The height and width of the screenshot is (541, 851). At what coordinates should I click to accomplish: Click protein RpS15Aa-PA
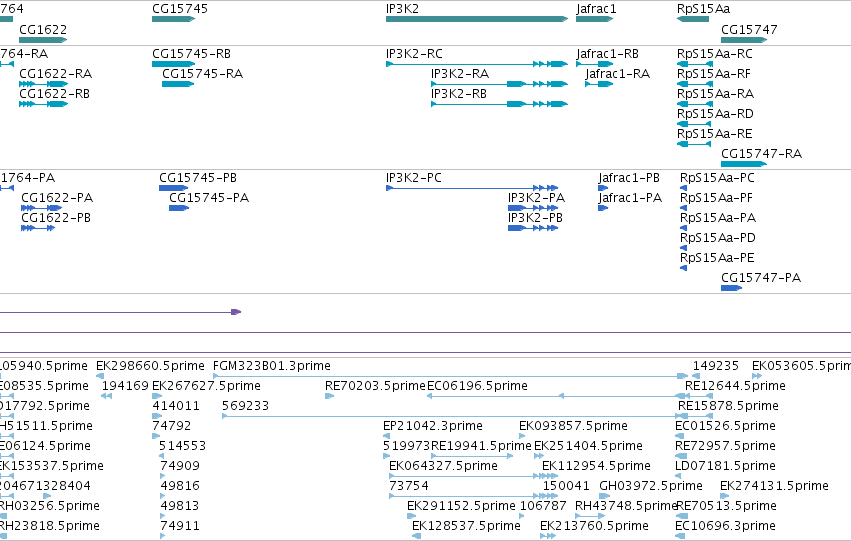(718, 218)
